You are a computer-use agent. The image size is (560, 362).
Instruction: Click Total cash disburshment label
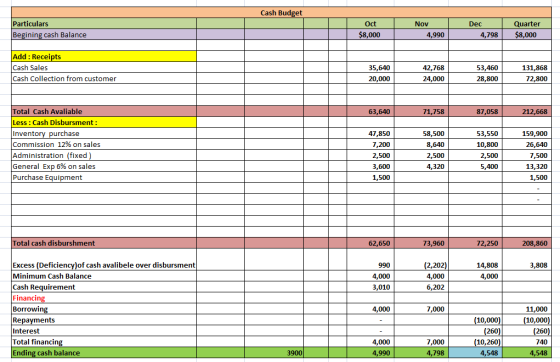(x=54, y=243)
